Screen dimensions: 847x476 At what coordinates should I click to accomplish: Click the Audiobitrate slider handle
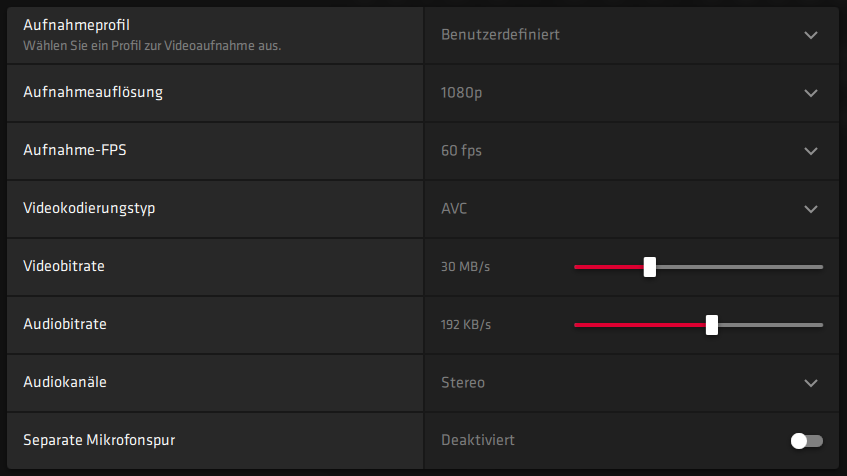click(712, 325)
